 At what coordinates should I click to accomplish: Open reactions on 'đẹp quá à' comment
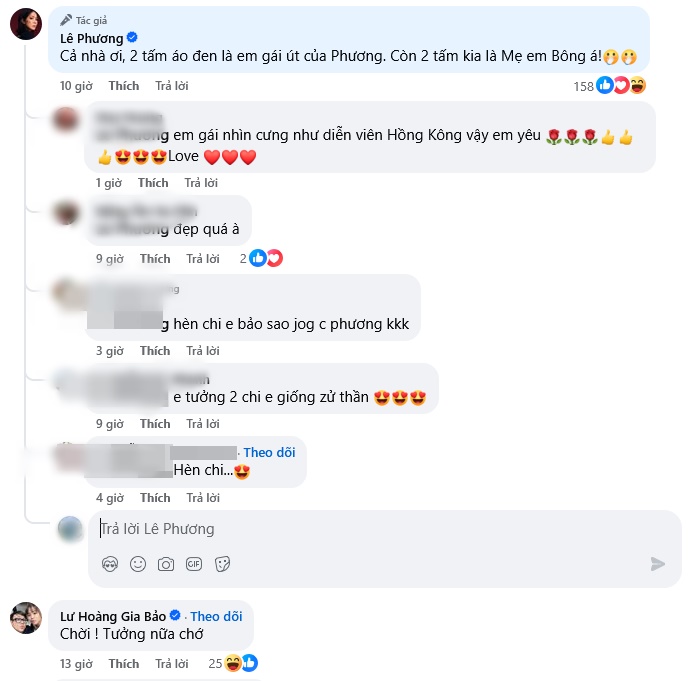261,259
